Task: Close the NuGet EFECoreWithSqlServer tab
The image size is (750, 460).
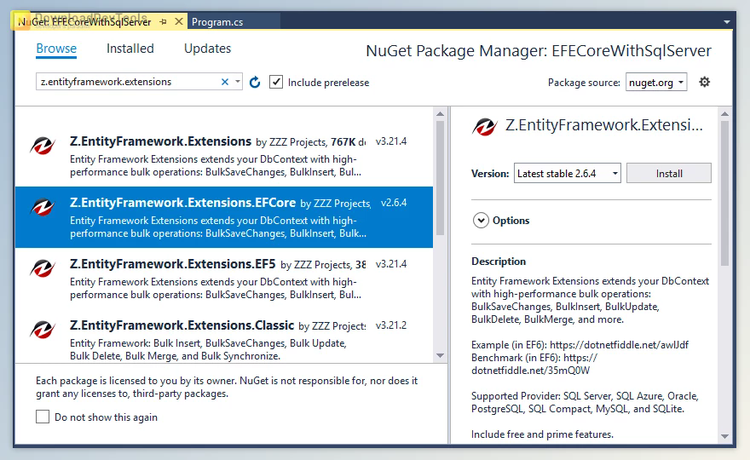Action: [178, 22]
